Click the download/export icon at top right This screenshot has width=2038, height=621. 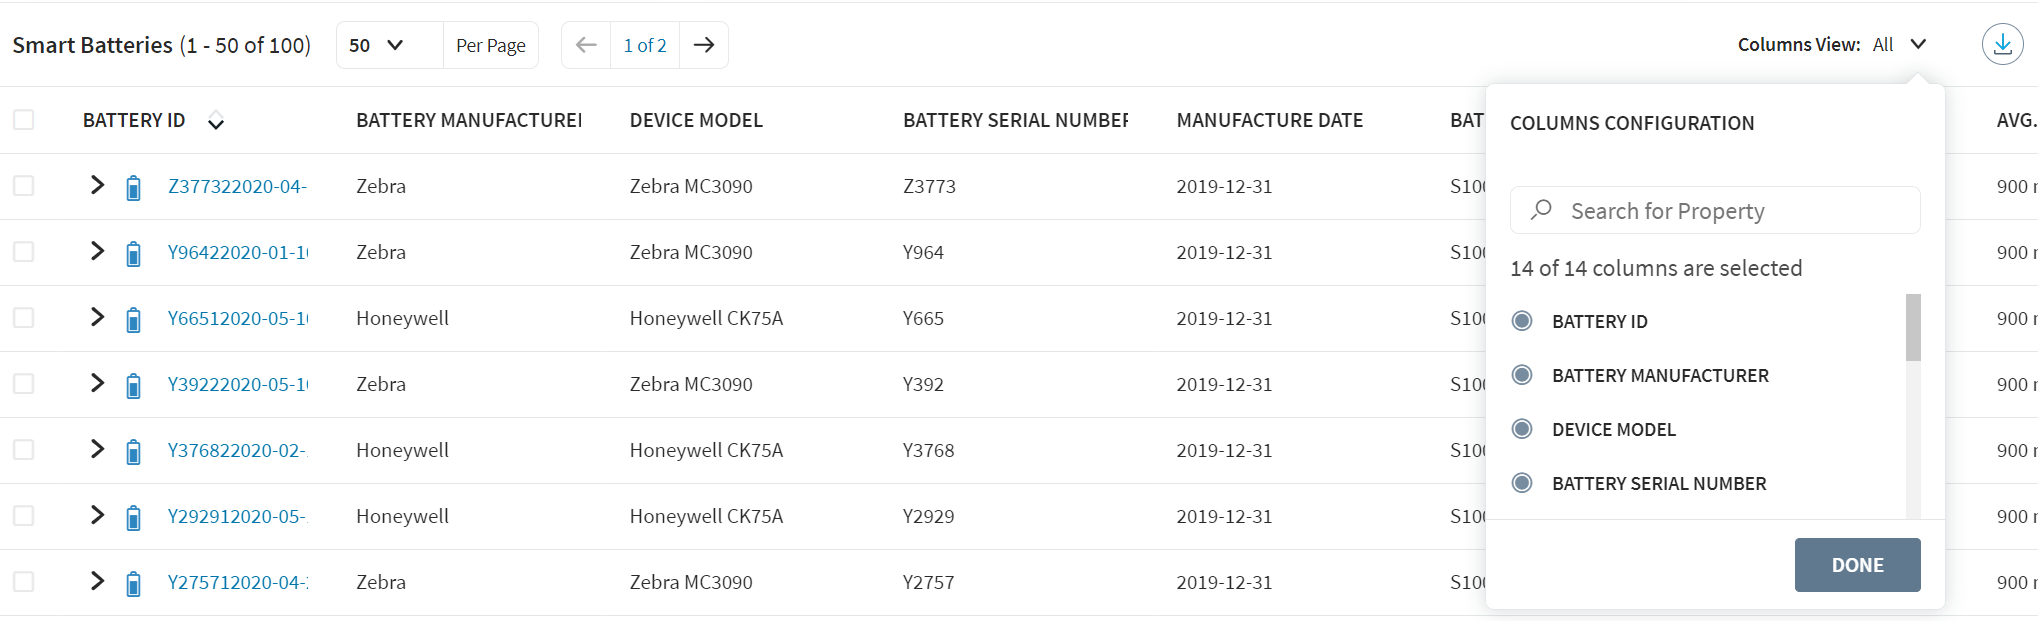(x=2003, y=44)
